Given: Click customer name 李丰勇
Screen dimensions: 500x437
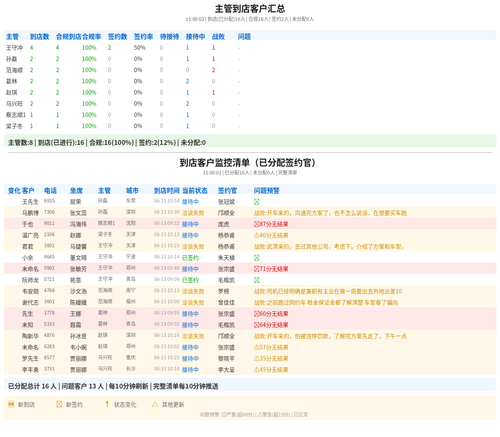Looking at the screenshot, I should click(x=30, y=370).
